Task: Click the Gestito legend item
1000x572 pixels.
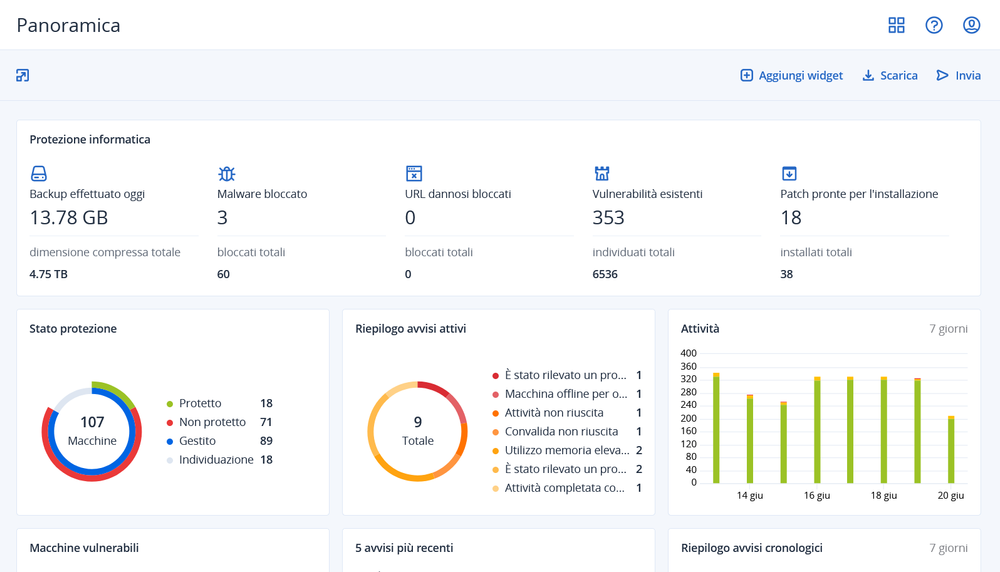Action: (x=199, y=441)
